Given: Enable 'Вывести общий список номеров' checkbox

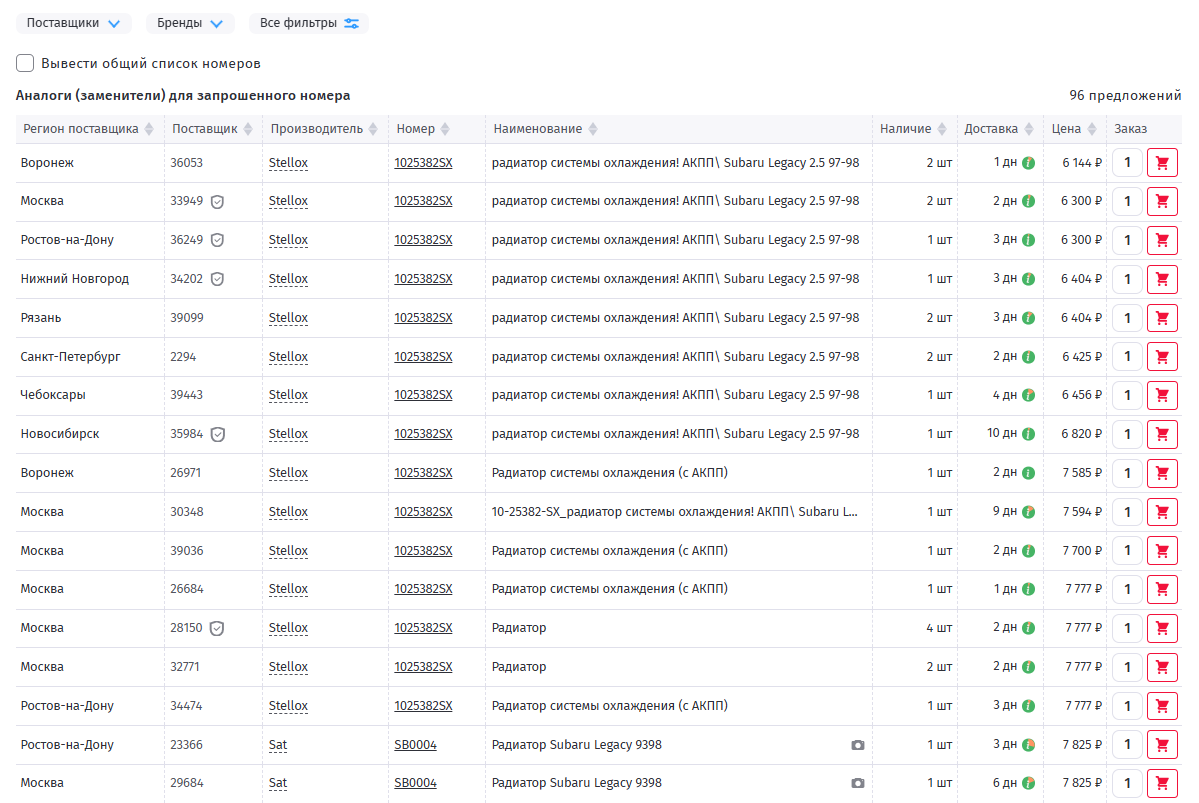Looking at the screenshot, I should click(x=26, y=64).
